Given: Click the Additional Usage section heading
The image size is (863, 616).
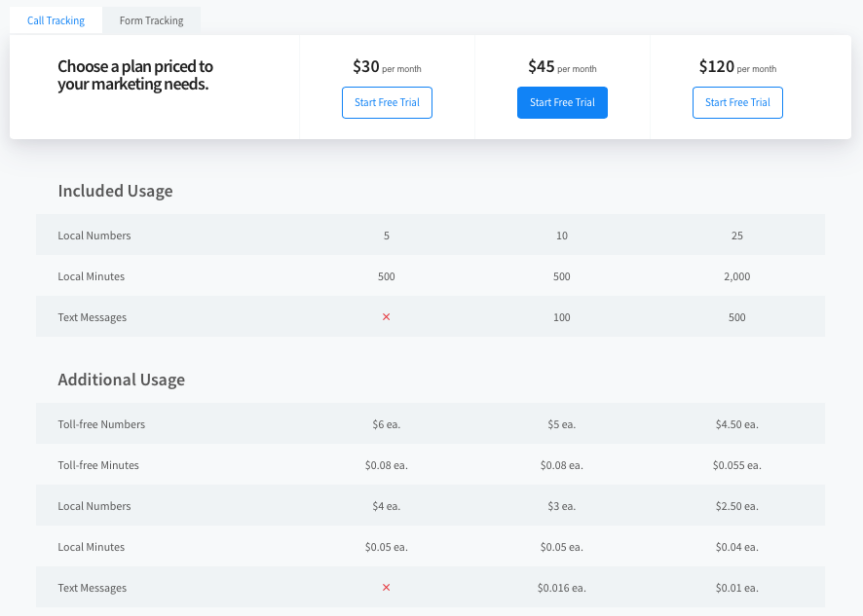Looking at the screenshot, I should pos(121,380).
